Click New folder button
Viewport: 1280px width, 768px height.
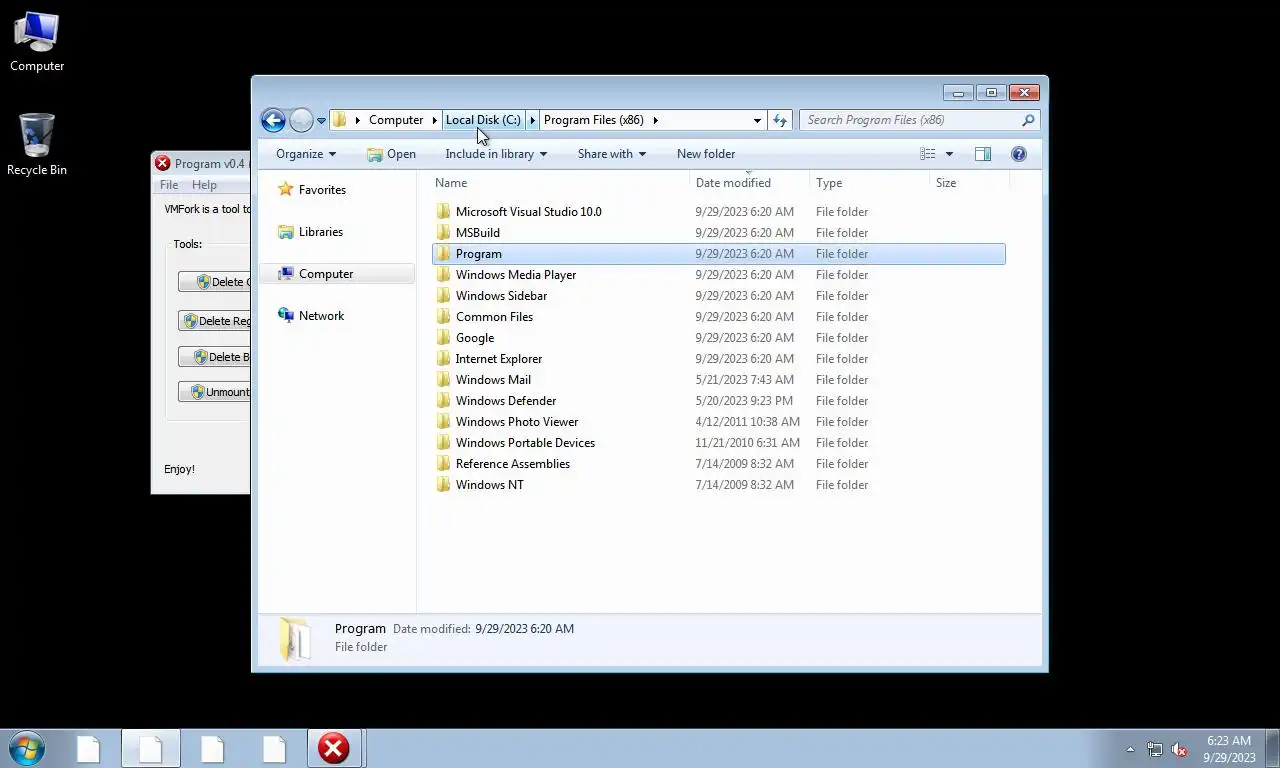click(x=706, y=154)
